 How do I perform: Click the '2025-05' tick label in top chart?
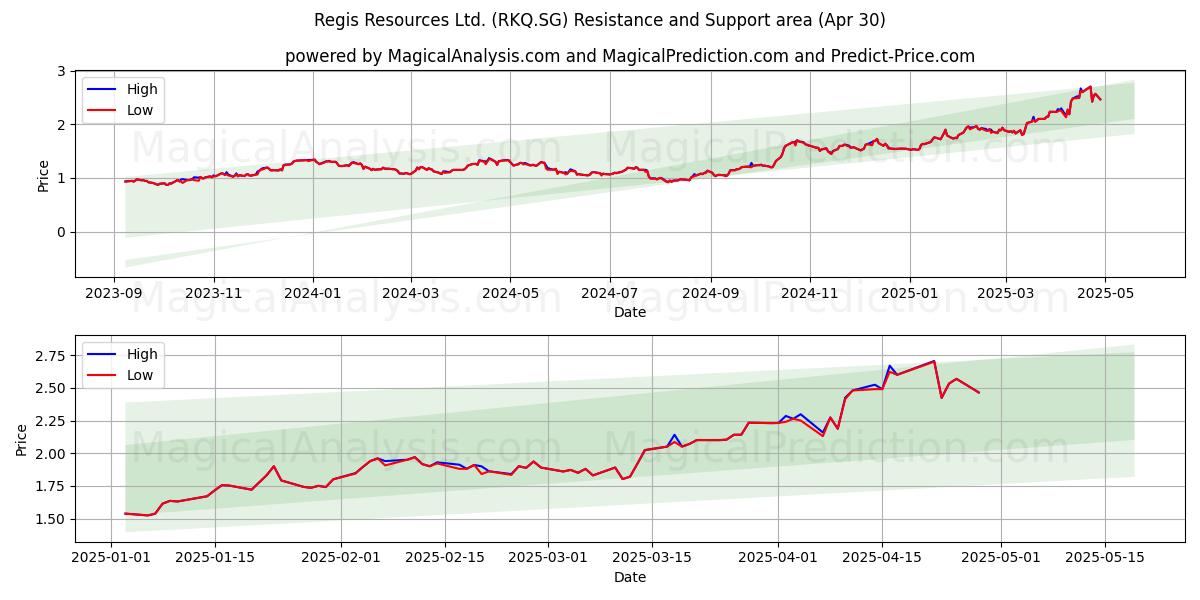pos(1105,293)
